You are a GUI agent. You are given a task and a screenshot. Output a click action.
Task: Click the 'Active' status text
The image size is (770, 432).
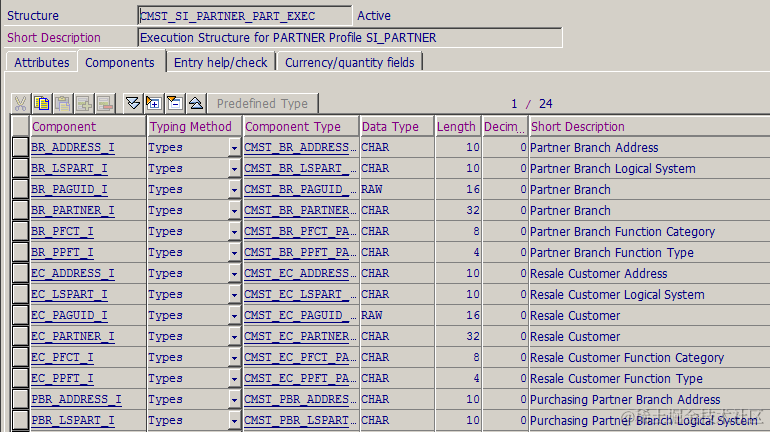pyautogui.click(x=374, y=16)
